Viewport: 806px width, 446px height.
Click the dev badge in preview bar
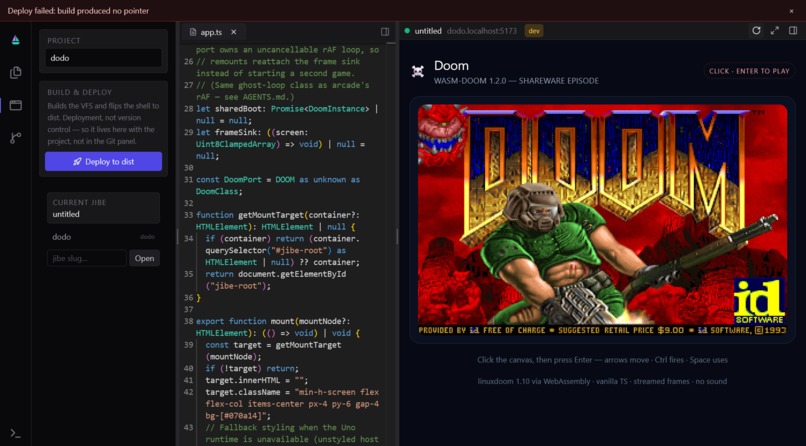pos(534,31)
